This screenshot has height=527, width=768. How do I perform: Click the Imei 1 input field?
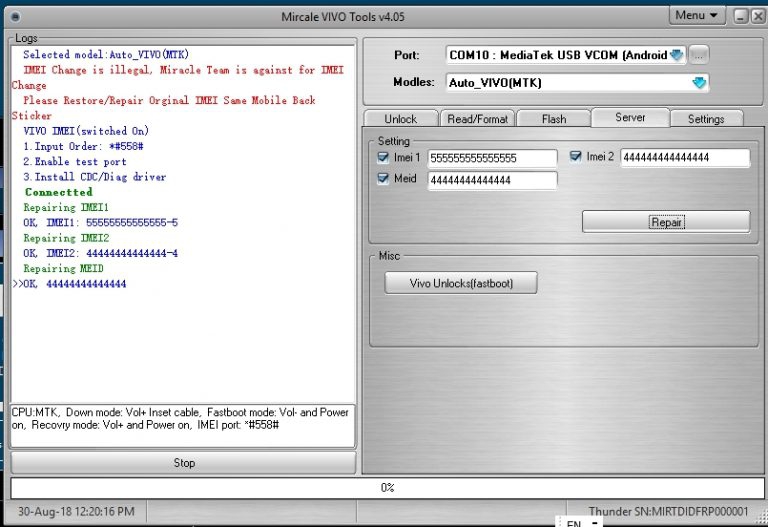[492, 158]
